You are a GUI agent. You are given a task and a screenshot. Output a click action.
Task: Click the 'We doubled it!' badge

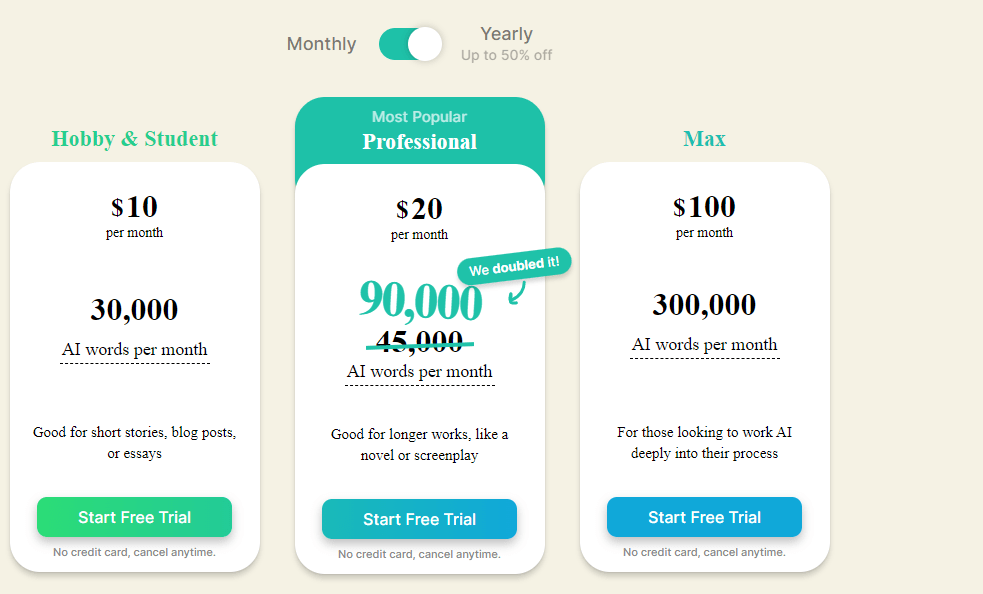(x=514, y=267)
